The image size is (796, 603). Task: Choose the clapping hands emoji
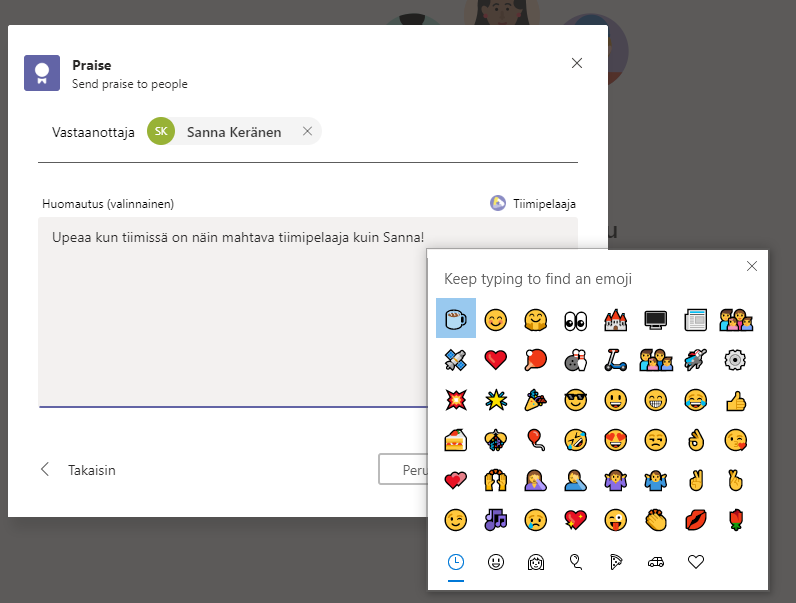pos(655,520)
